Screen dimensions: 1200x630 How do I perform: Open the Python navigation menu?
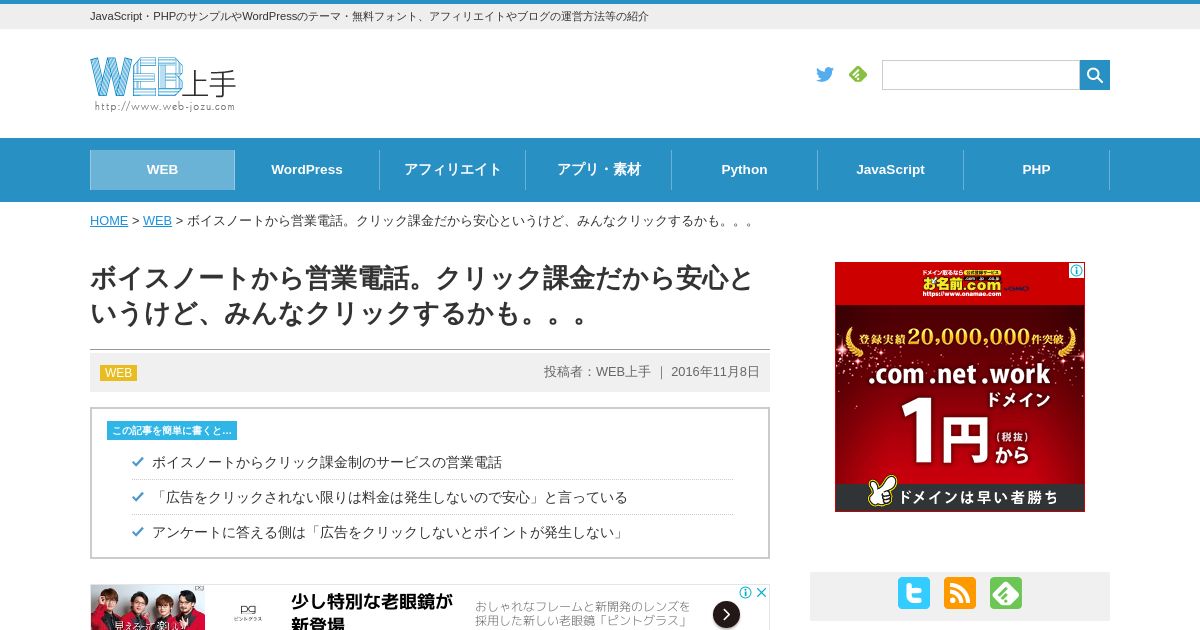point(745,170)
